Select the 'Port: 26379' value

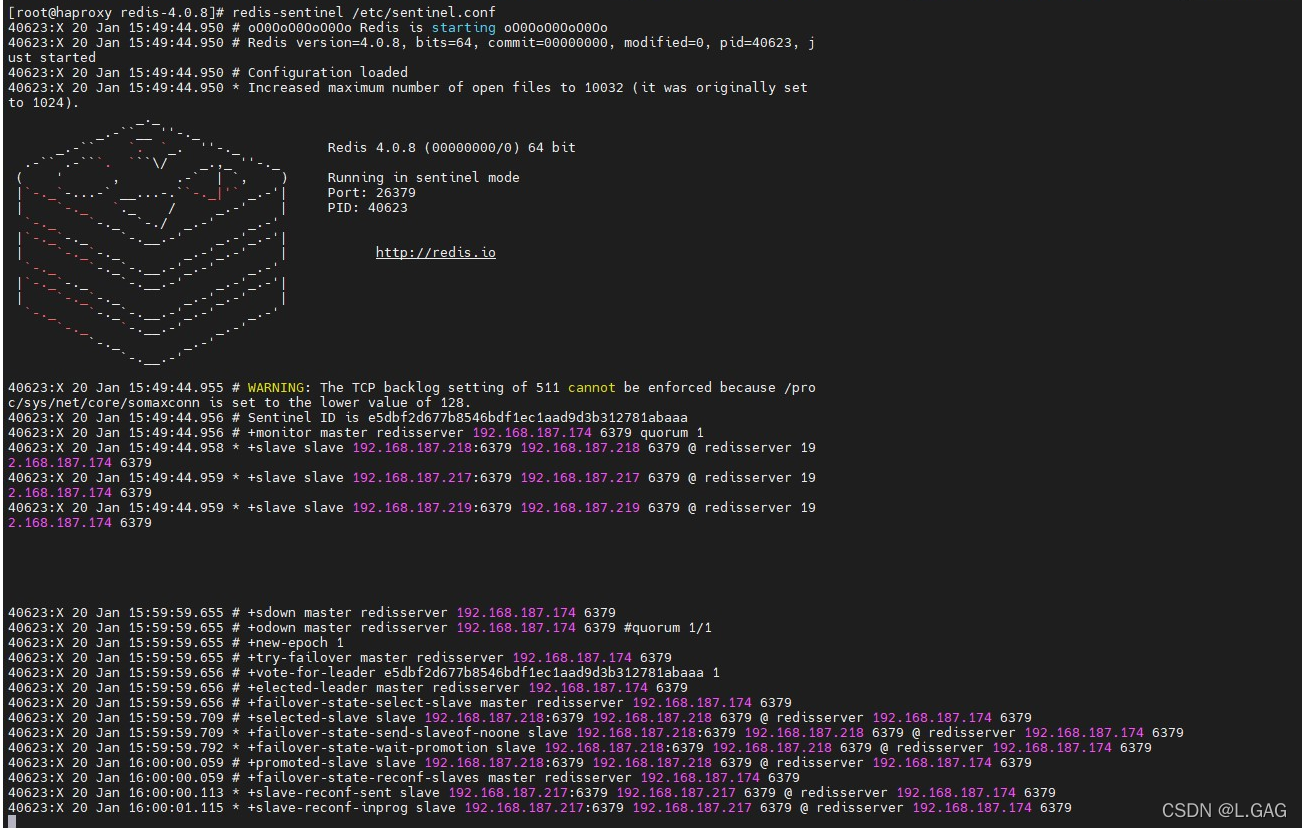(x=372, y=192)
